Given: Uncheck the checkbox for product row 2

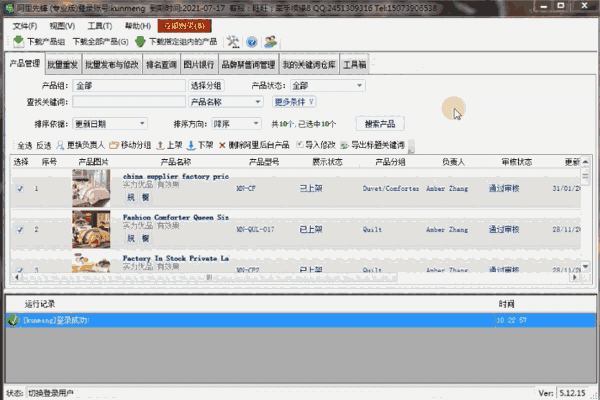Looking at the screenshot, I should click(20, 230).
